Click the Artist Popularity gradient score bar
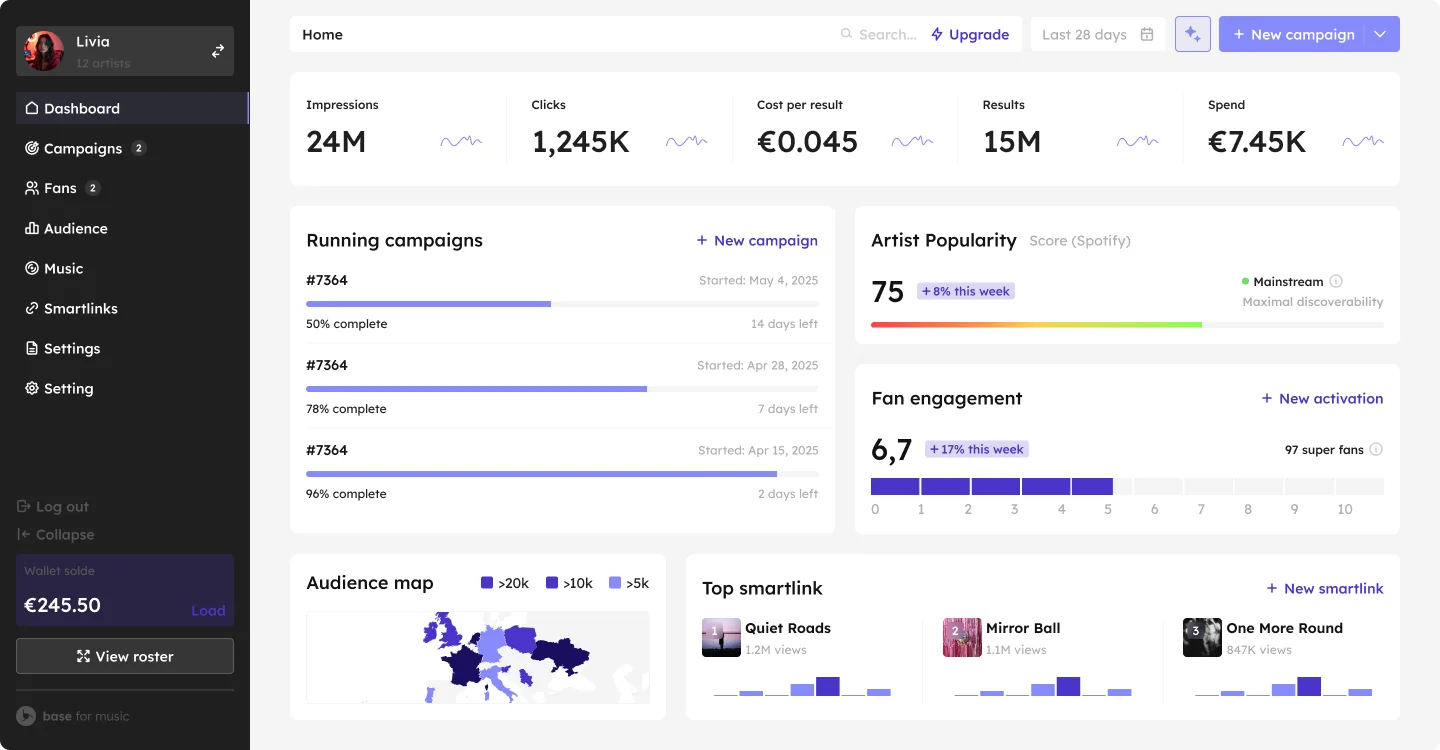This screenshot has height=750, width=1440. [x=1127, y=325]
